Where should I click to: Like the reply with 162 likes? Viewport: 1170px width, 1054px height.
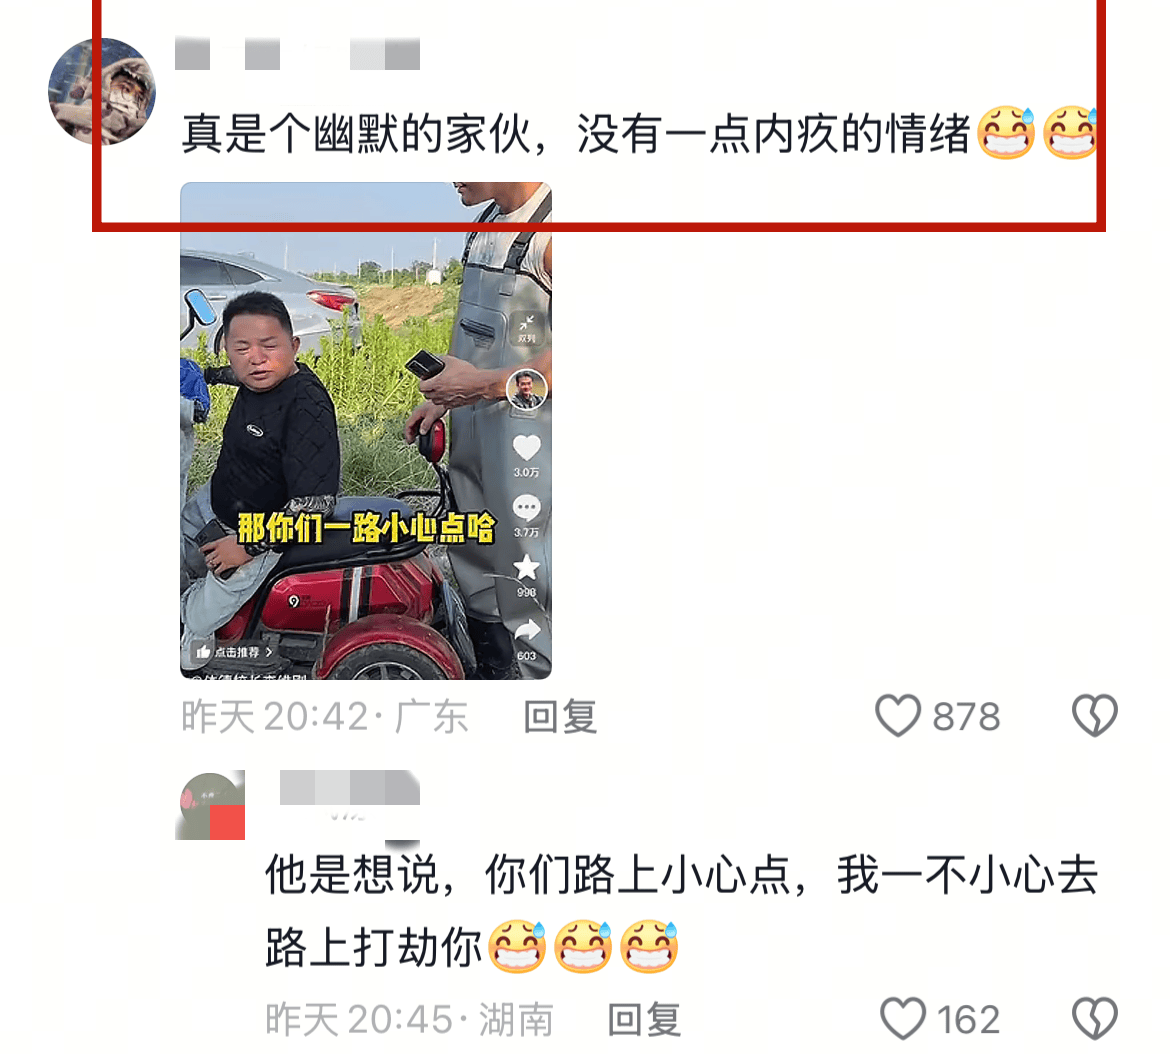click(903, 1018)
